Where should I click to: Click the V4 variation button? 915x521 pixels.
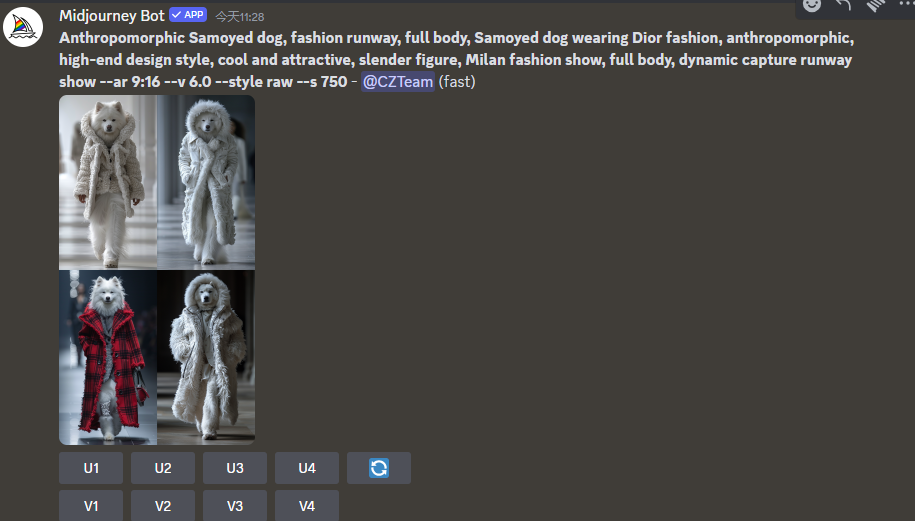pyautogui.click(x=307, y=505)
